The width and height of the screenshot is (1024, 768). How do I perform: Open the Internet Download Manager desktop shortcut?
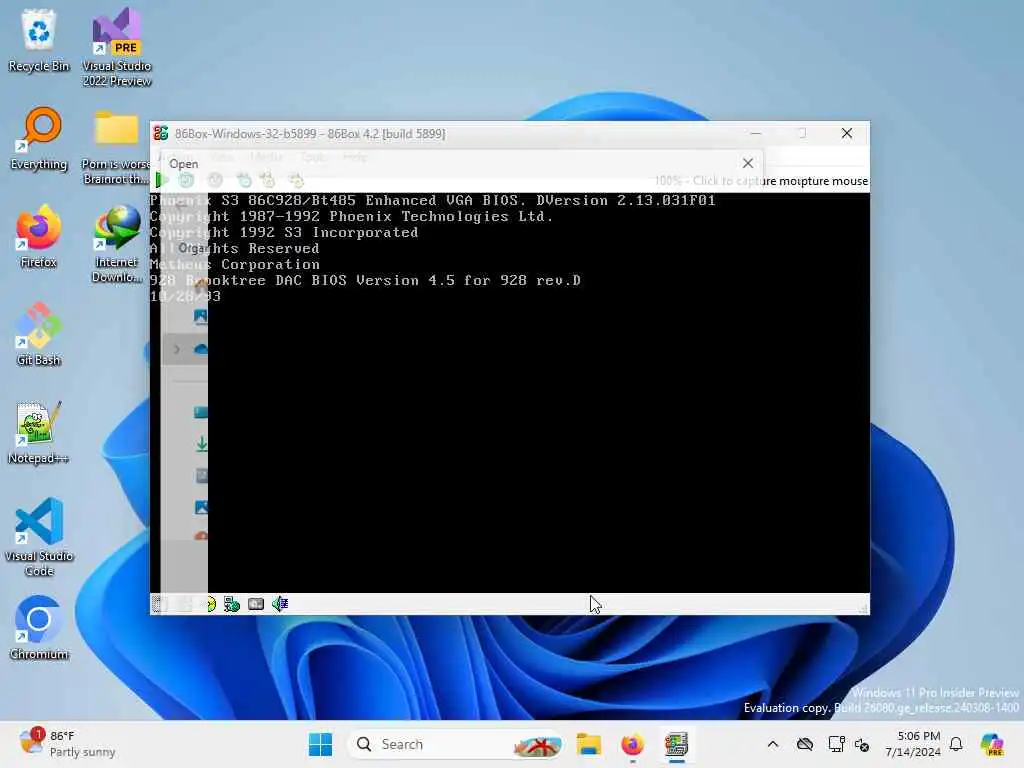(x=116, y=244)
